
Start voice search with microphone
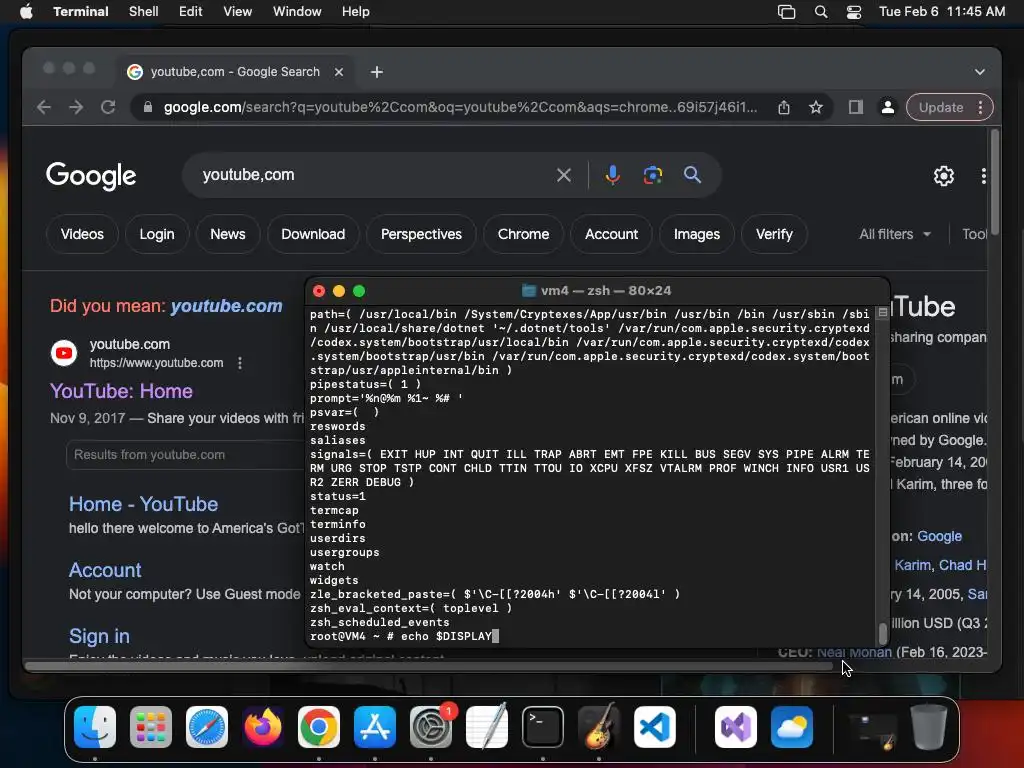[x=612, y=175]
